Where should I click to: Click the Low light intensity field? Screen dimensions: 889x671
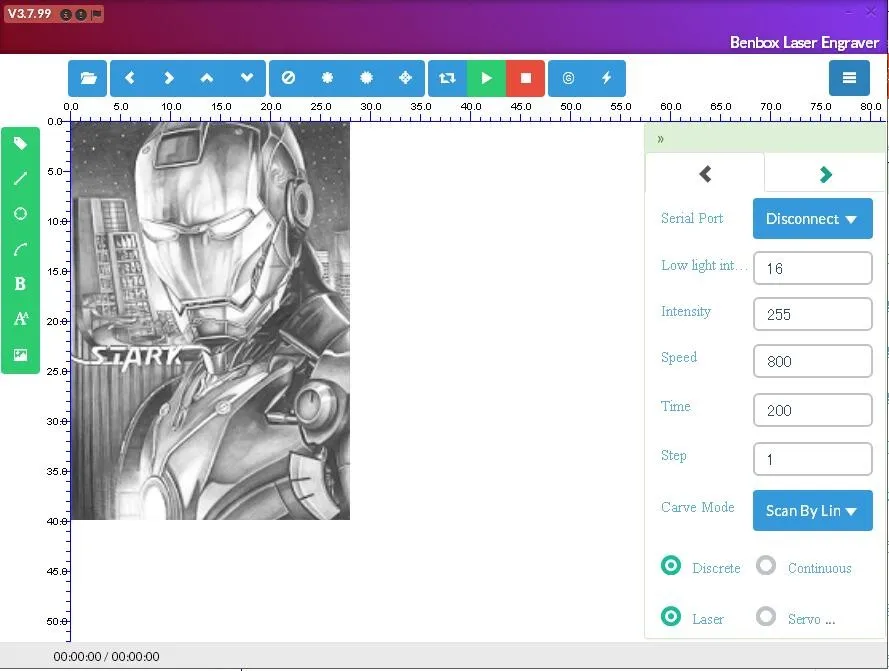812,268
